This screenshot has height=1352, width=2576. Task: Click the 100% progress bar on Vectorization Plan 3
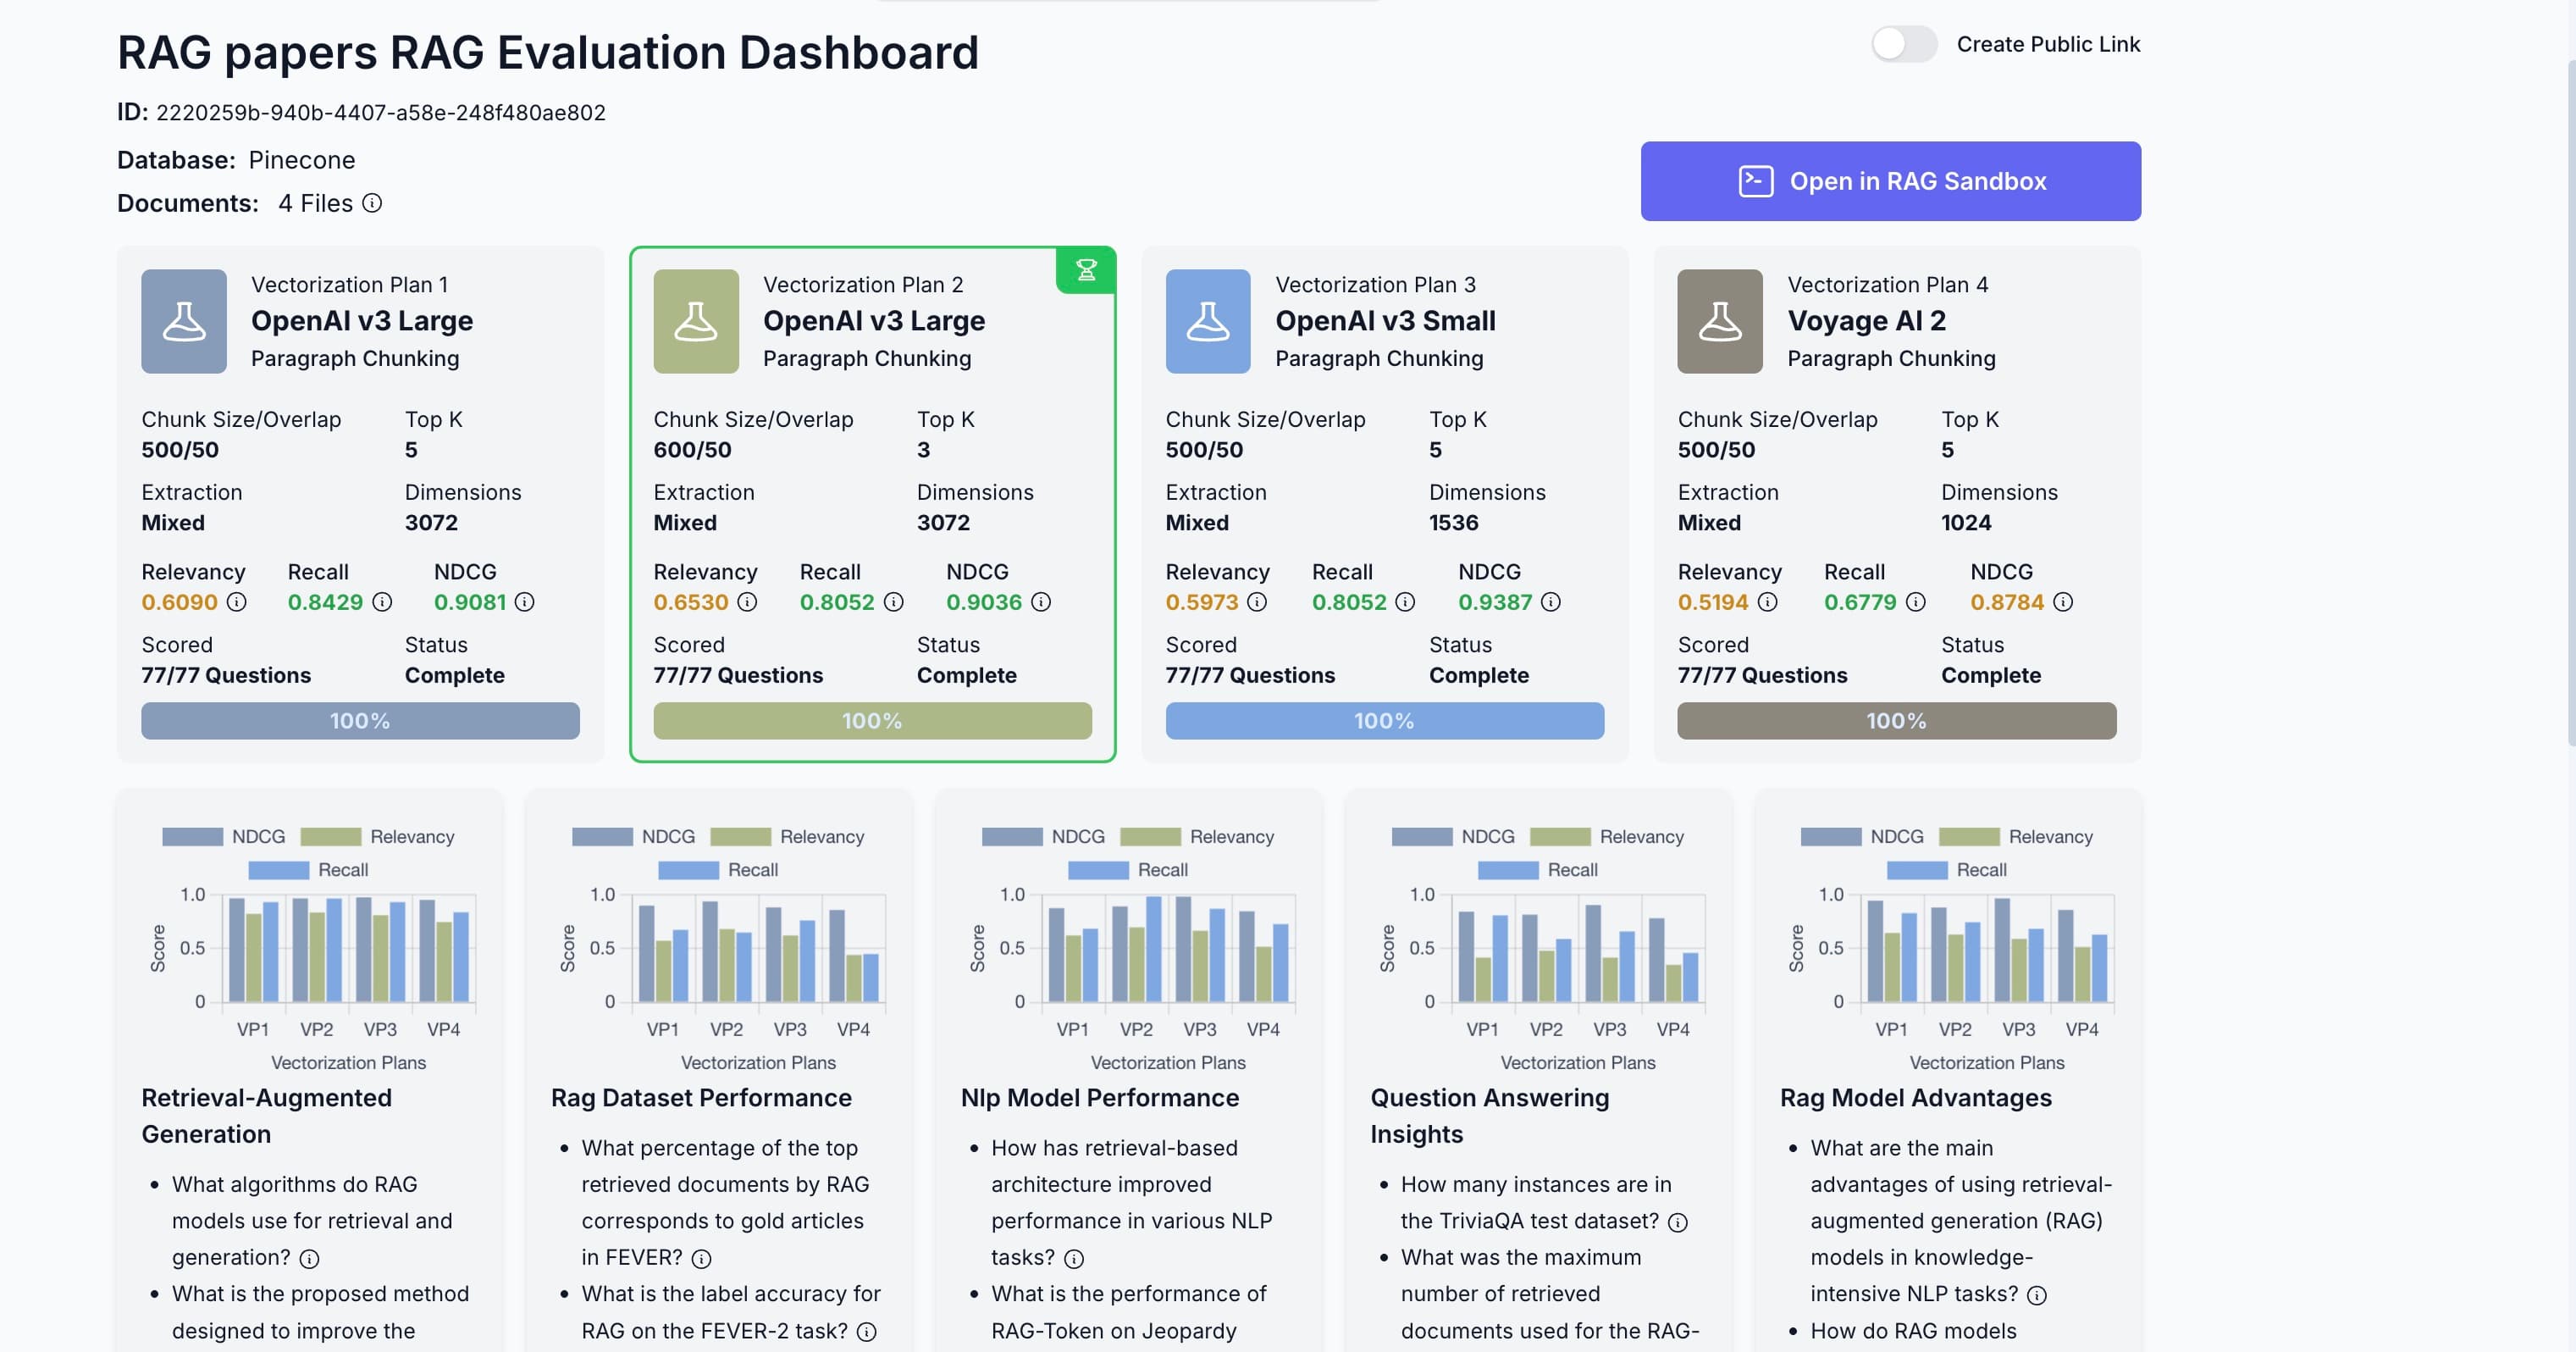(x=1384, y=720)
